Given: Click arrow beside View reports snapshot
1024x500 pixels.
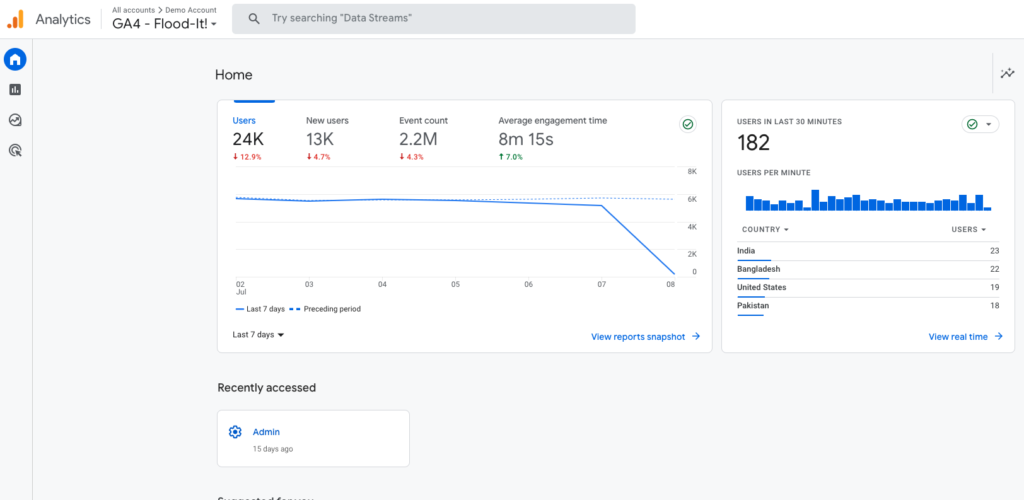Looking at the screenshot, I should point(696,337).
